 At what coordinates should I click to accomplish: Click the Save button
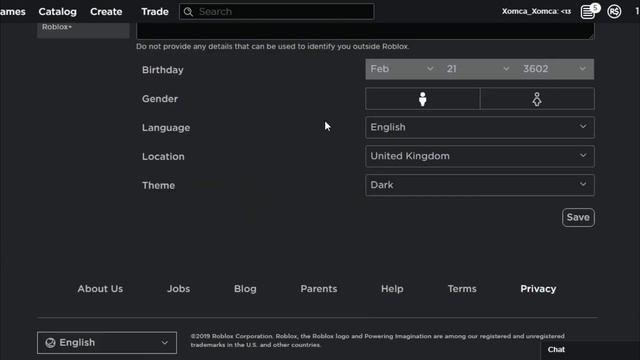point(578,217)
